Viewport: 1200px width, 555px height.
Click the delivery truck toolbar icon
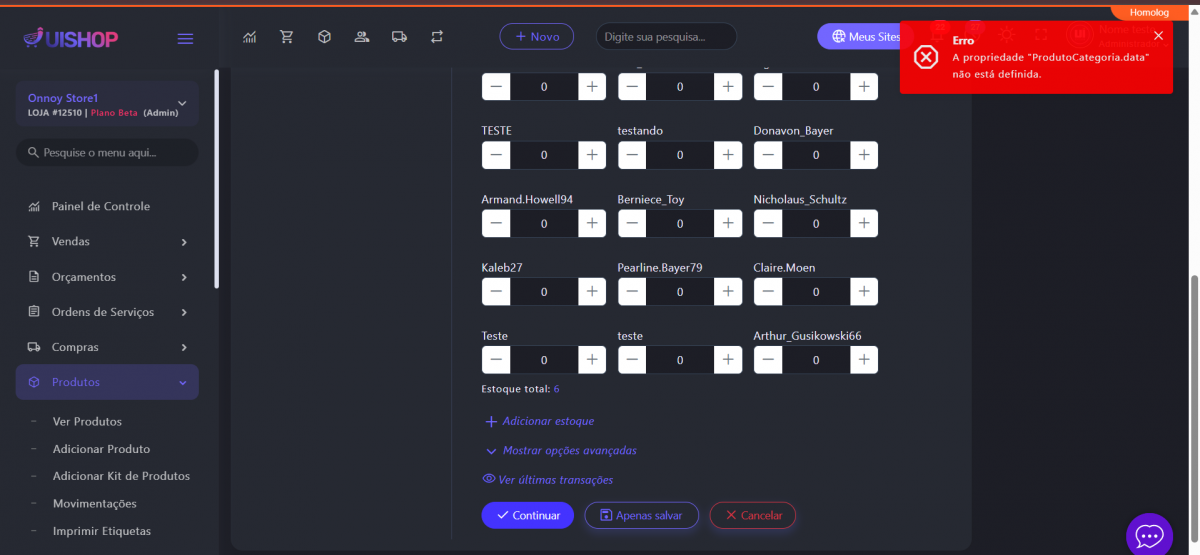click(x=399, y=37)
